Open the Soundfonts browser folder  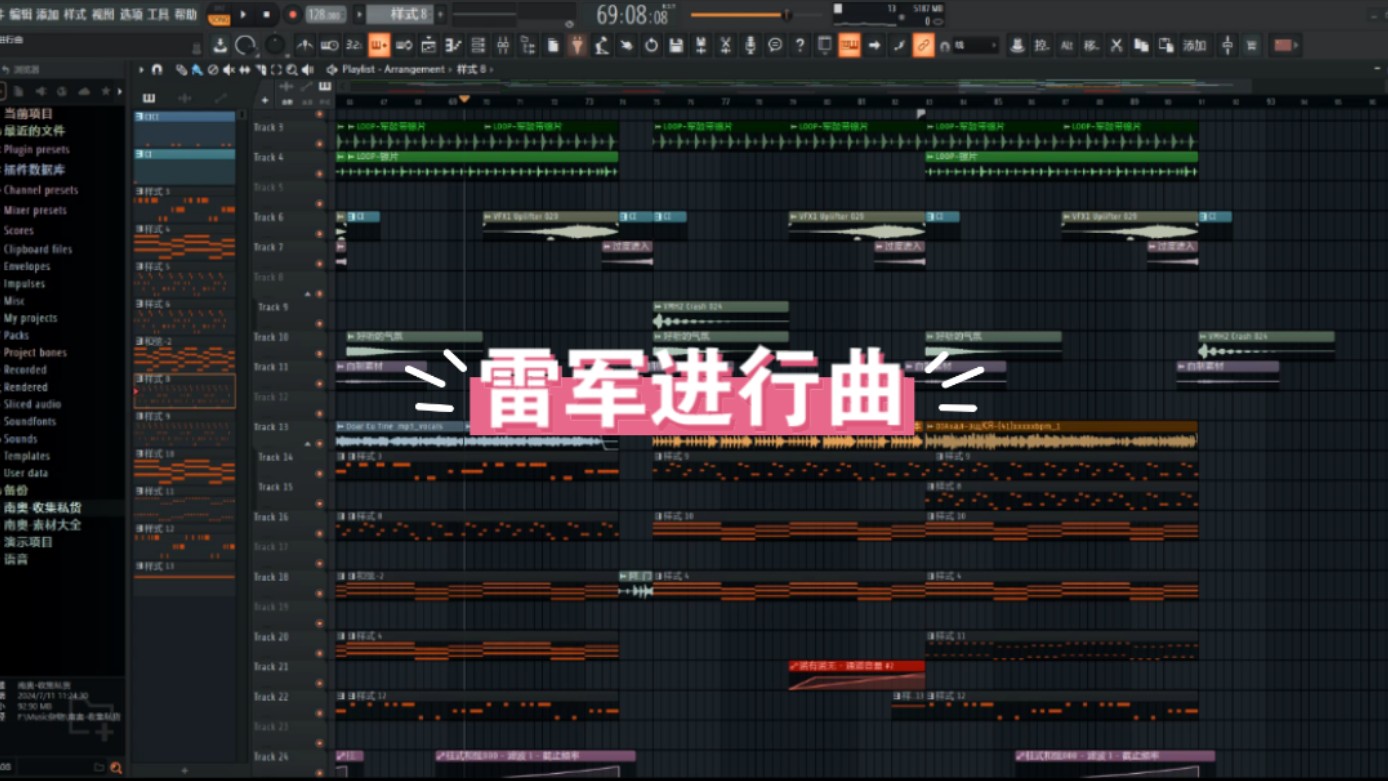30,422
